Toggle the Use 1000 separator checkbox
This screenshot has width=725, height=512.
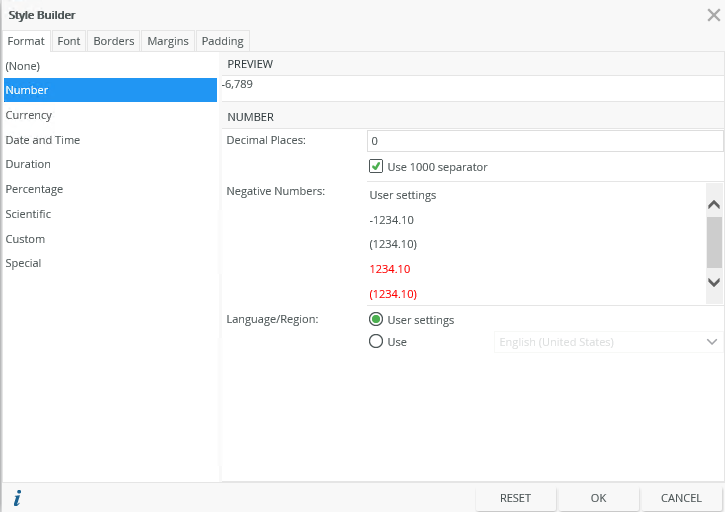pos(377,167)
